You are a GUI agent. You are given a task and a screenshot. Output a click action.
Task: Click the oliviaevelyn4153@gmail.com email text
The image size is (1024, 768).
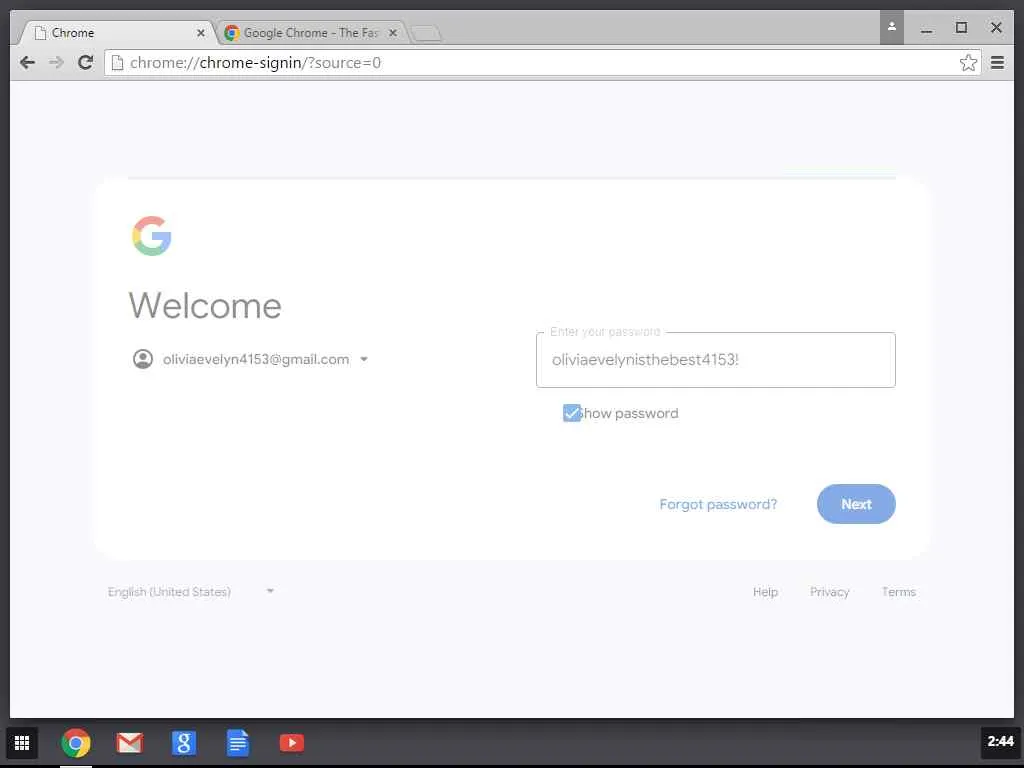[256, 359]
